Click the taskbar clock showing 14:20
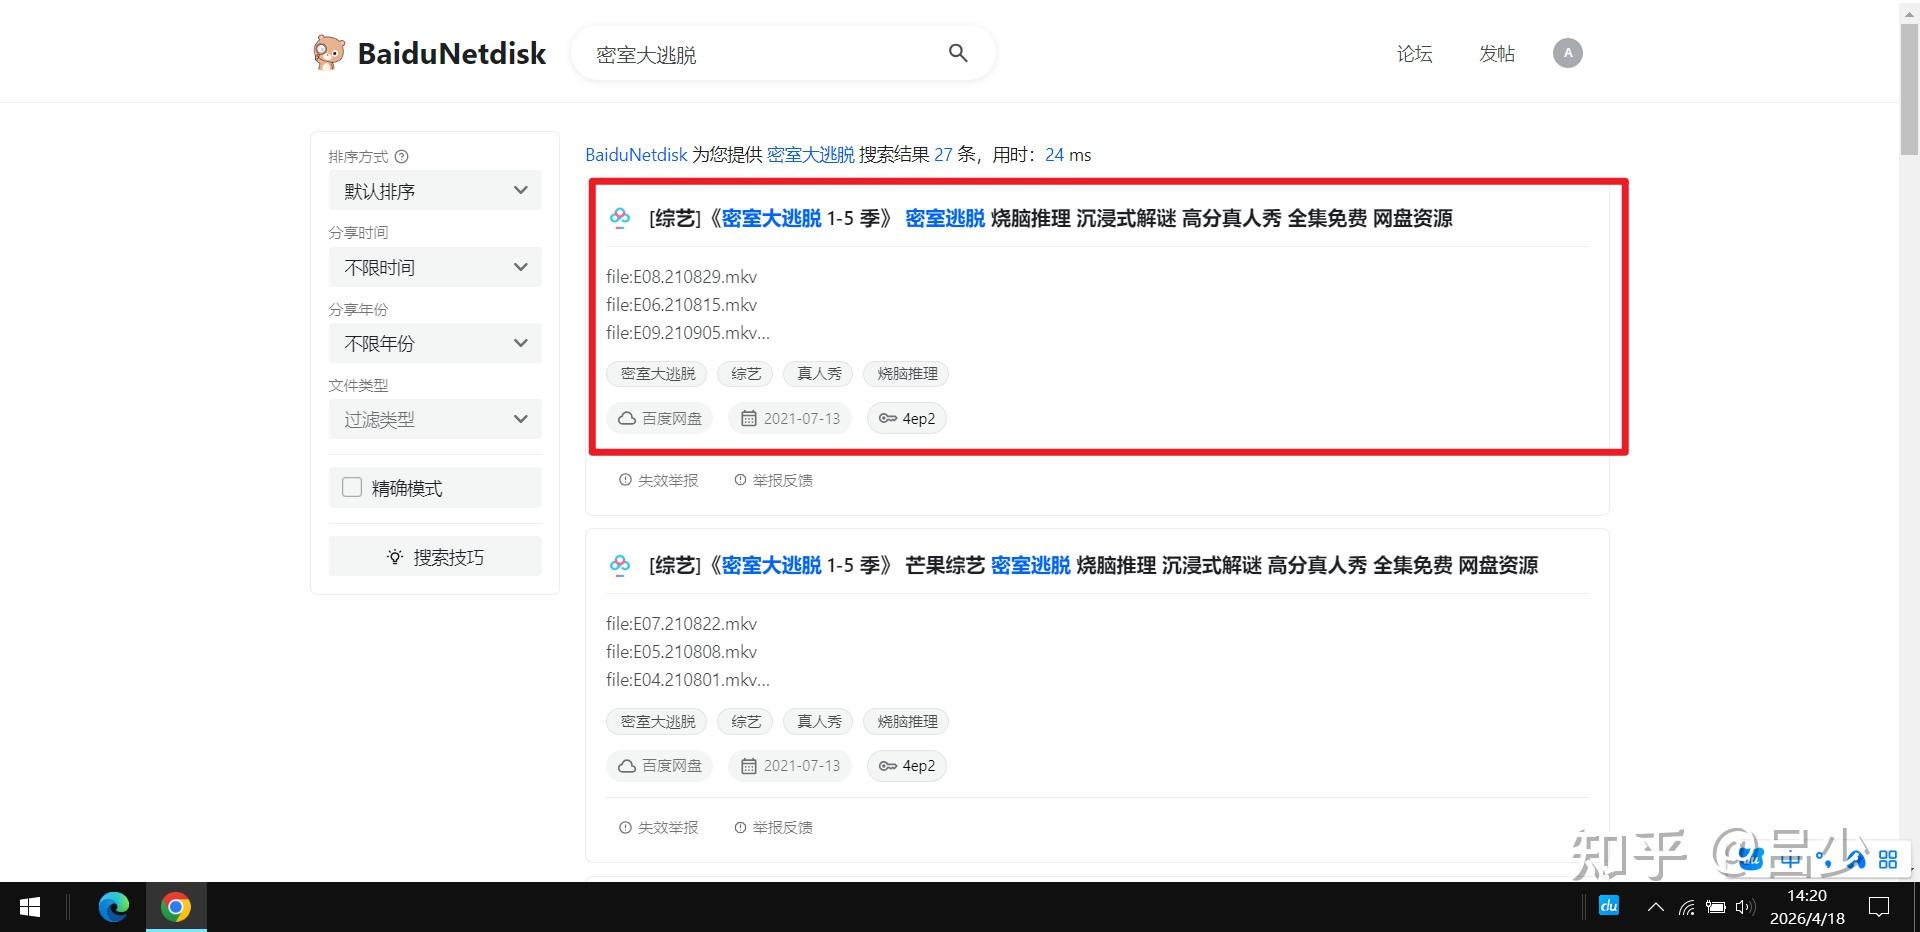The width and height of the screenshot is (1920, 932). pyautogui.click(x=1807, y=907)
